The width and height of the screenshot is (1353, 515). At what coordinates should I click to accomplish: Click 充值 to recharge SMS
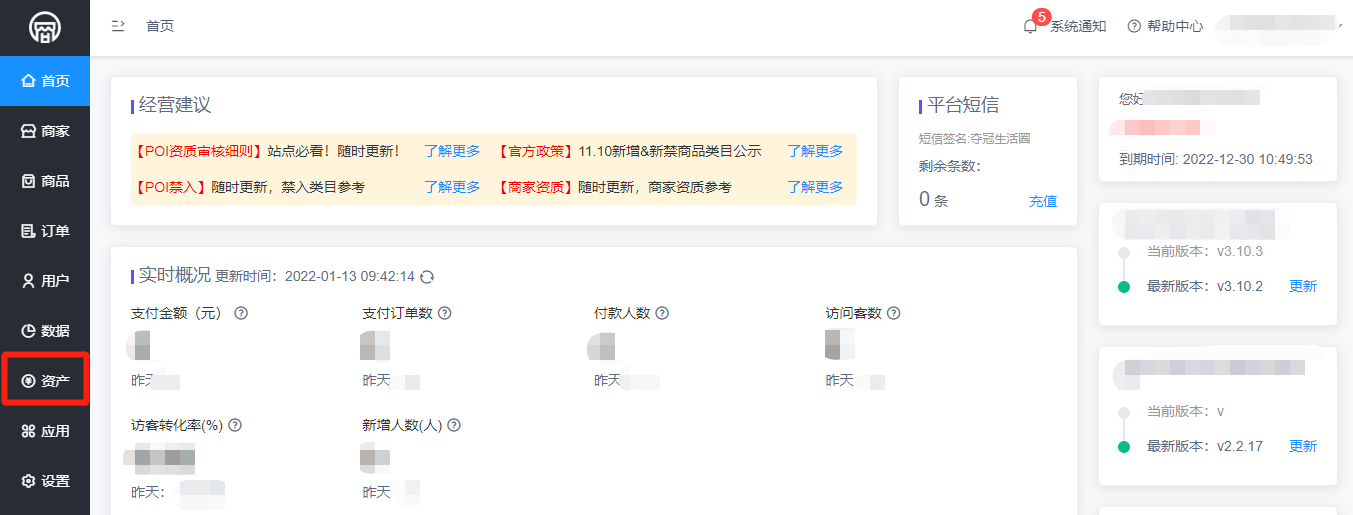[x=1043, y=201]
